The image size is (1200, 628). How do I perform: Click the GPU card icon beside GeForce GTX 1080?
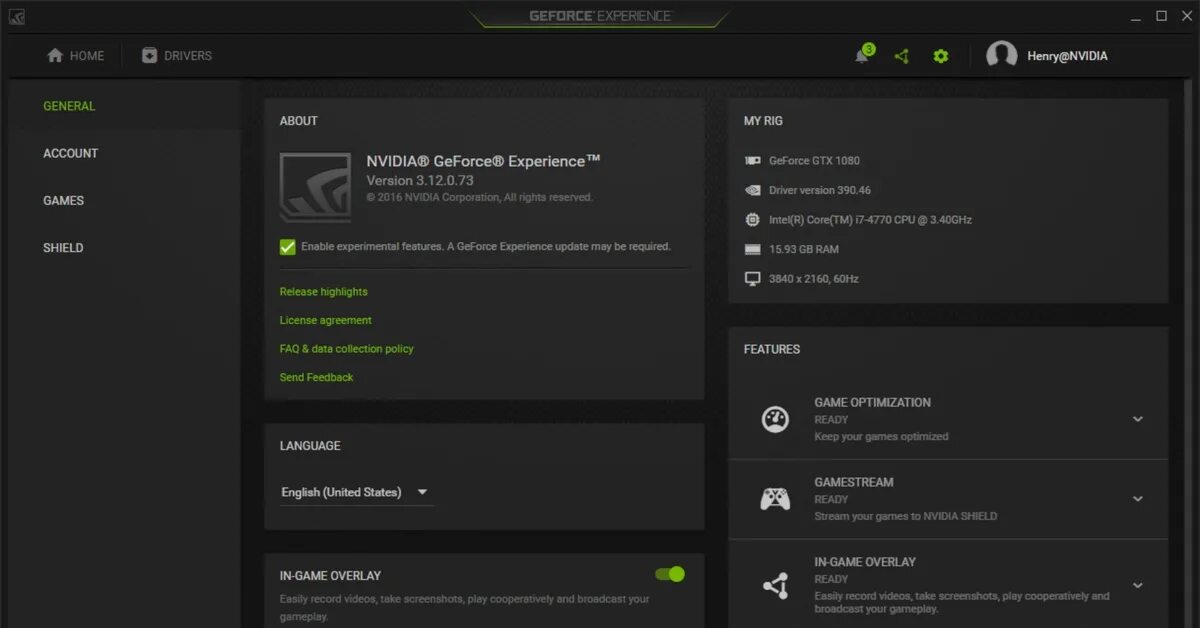753,160
